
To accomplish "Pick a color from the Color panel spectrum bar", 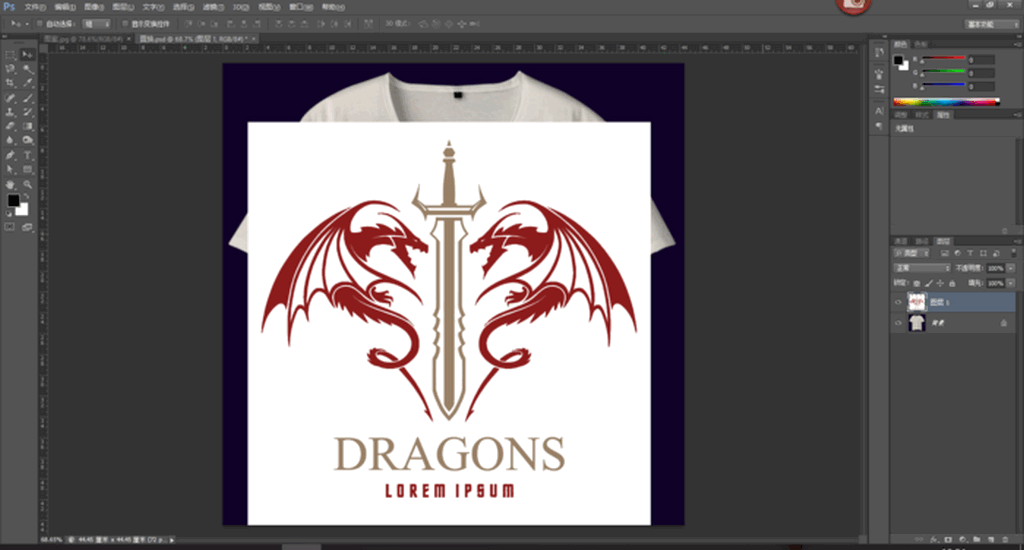I will (946, 101).
